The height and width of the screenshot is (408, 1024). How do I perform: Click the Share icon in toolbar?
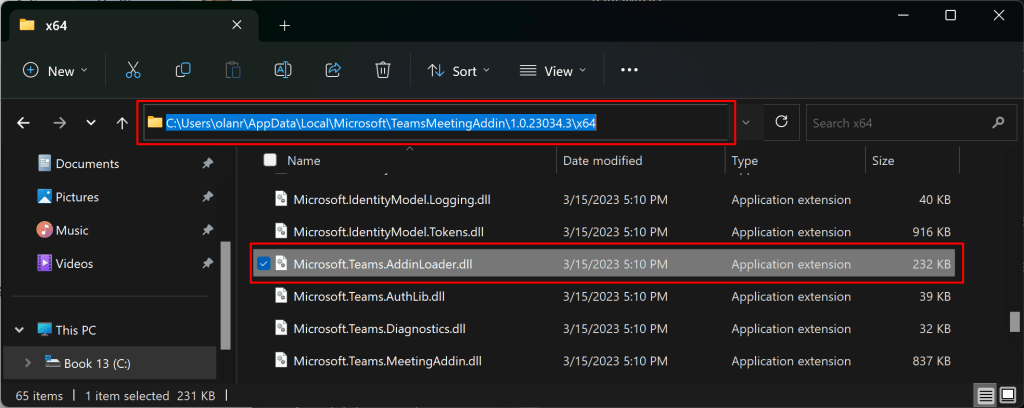click(x=333, y=70)
